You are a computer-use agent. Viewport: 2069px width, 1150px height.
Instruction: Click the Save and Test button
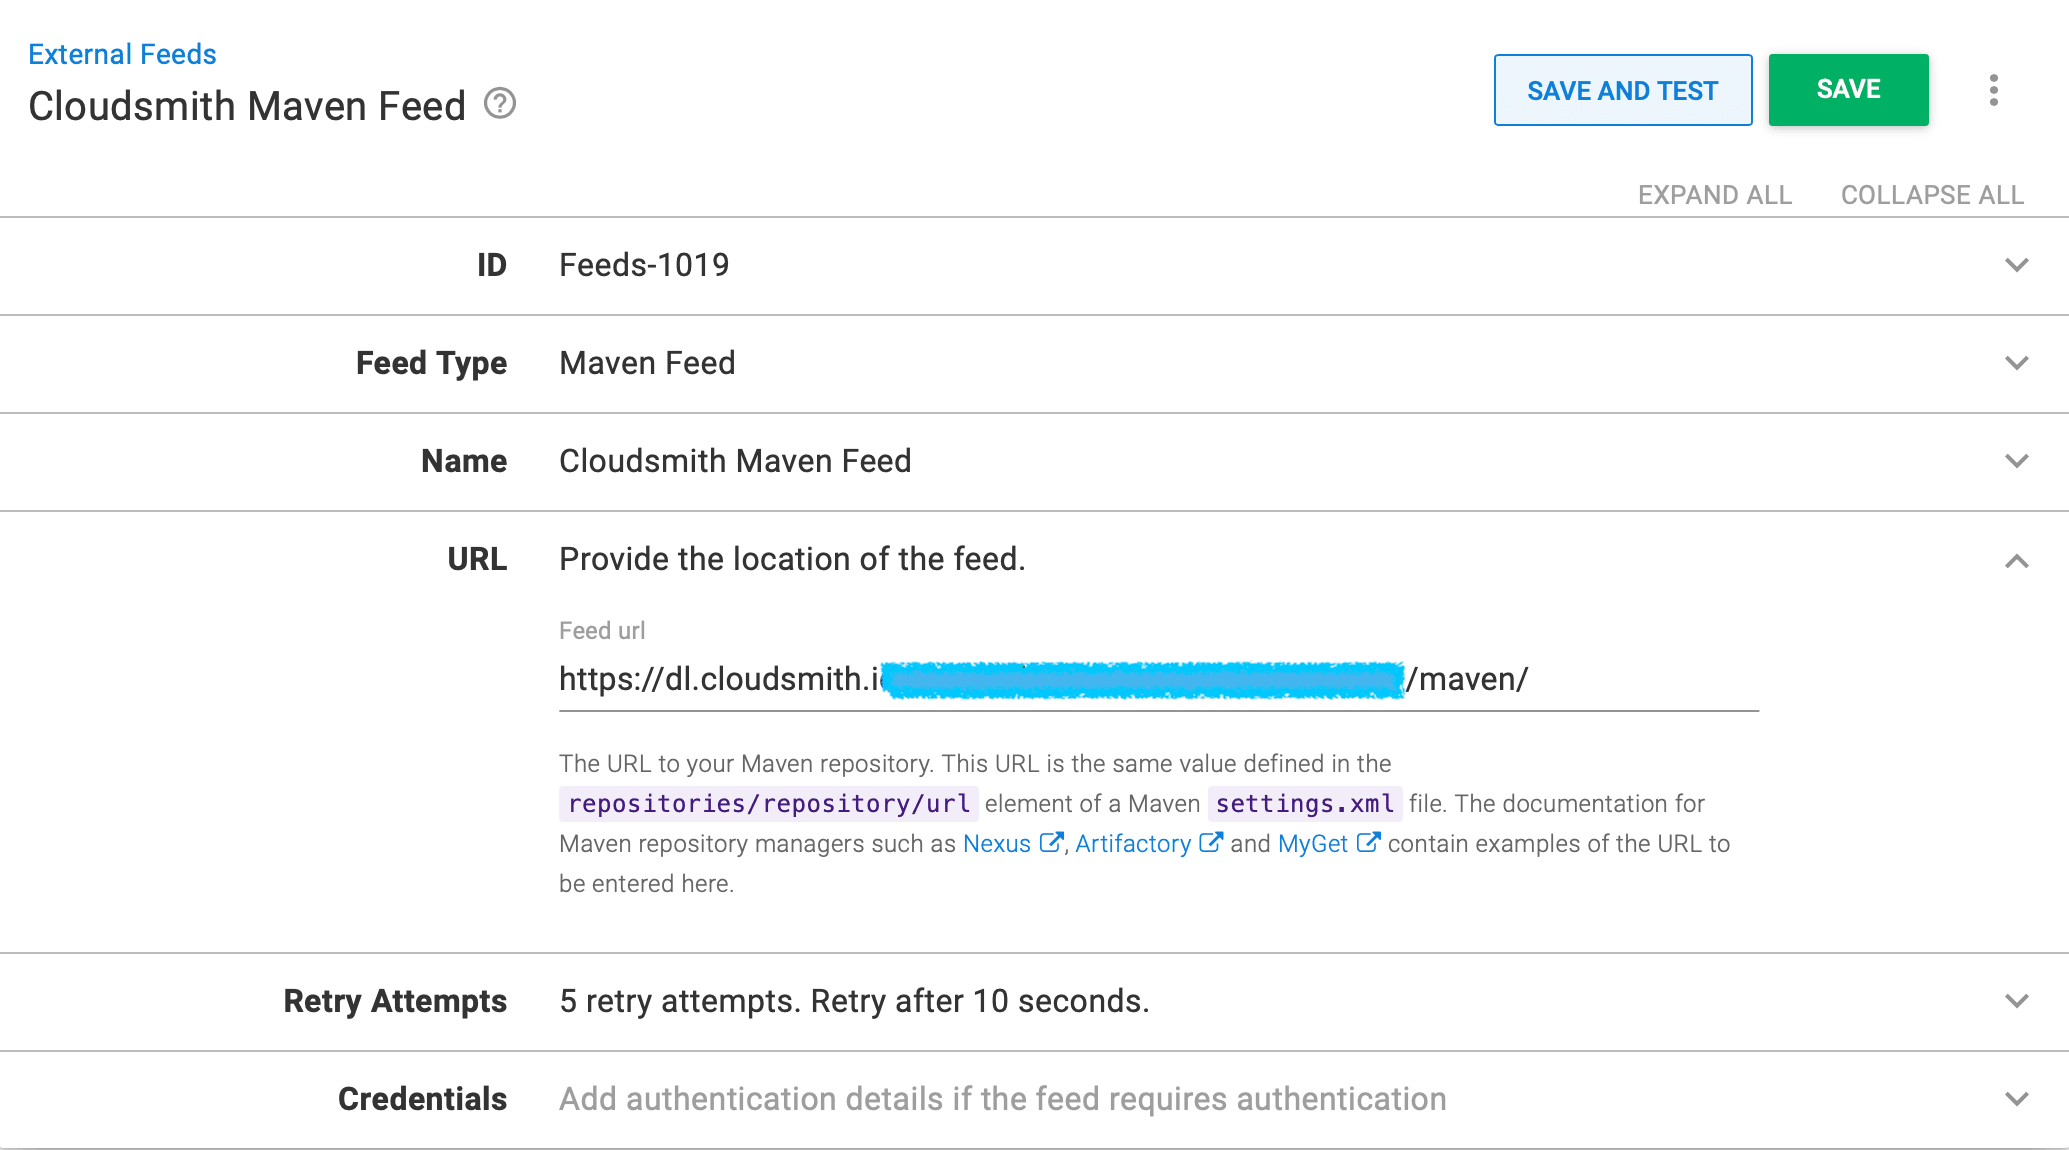tap(1622, 90)
